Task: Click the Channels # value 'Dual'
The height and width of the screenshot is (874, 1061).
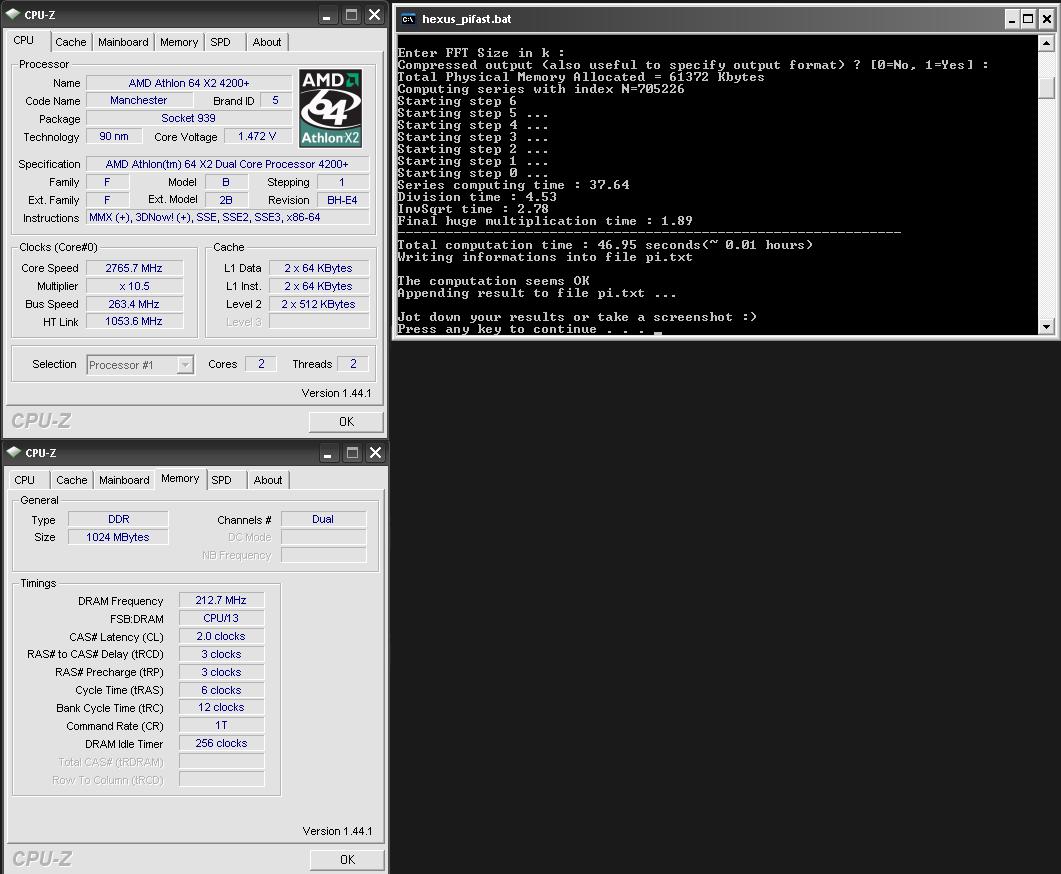Action: point(323,519)
